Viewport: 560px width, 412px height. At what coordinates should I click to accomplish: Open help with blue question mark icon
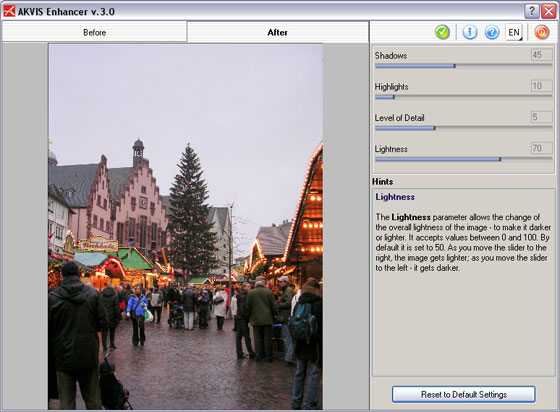492,32
